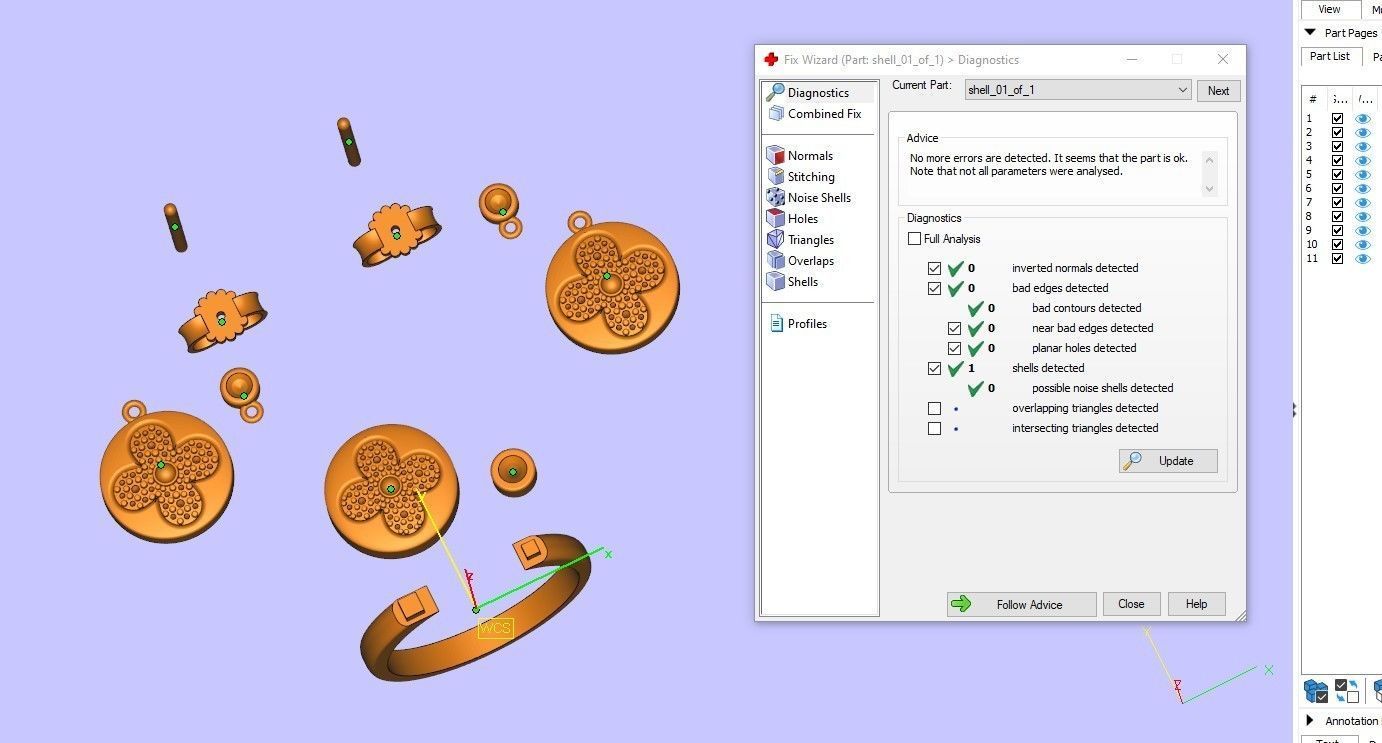The image size is (1382, 743).
Task: Expand the Annotation section
Action: tap(1310, 720)
